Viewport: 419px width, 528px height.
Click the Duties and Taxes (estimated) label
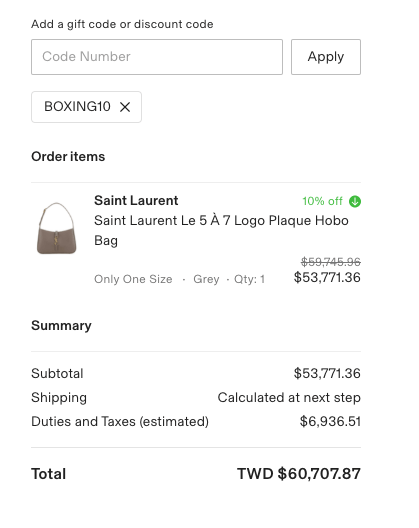point(120,422)
